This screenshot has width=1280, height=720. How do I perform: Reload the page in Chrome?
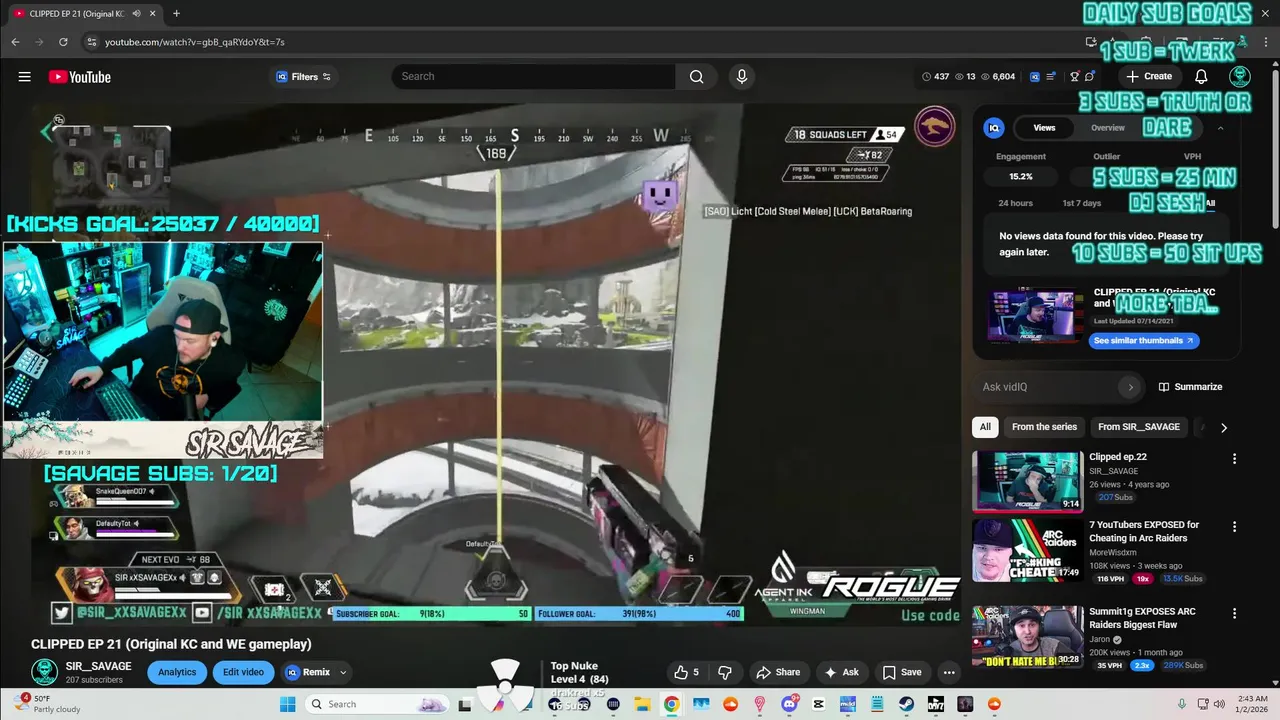coord(63,42)
